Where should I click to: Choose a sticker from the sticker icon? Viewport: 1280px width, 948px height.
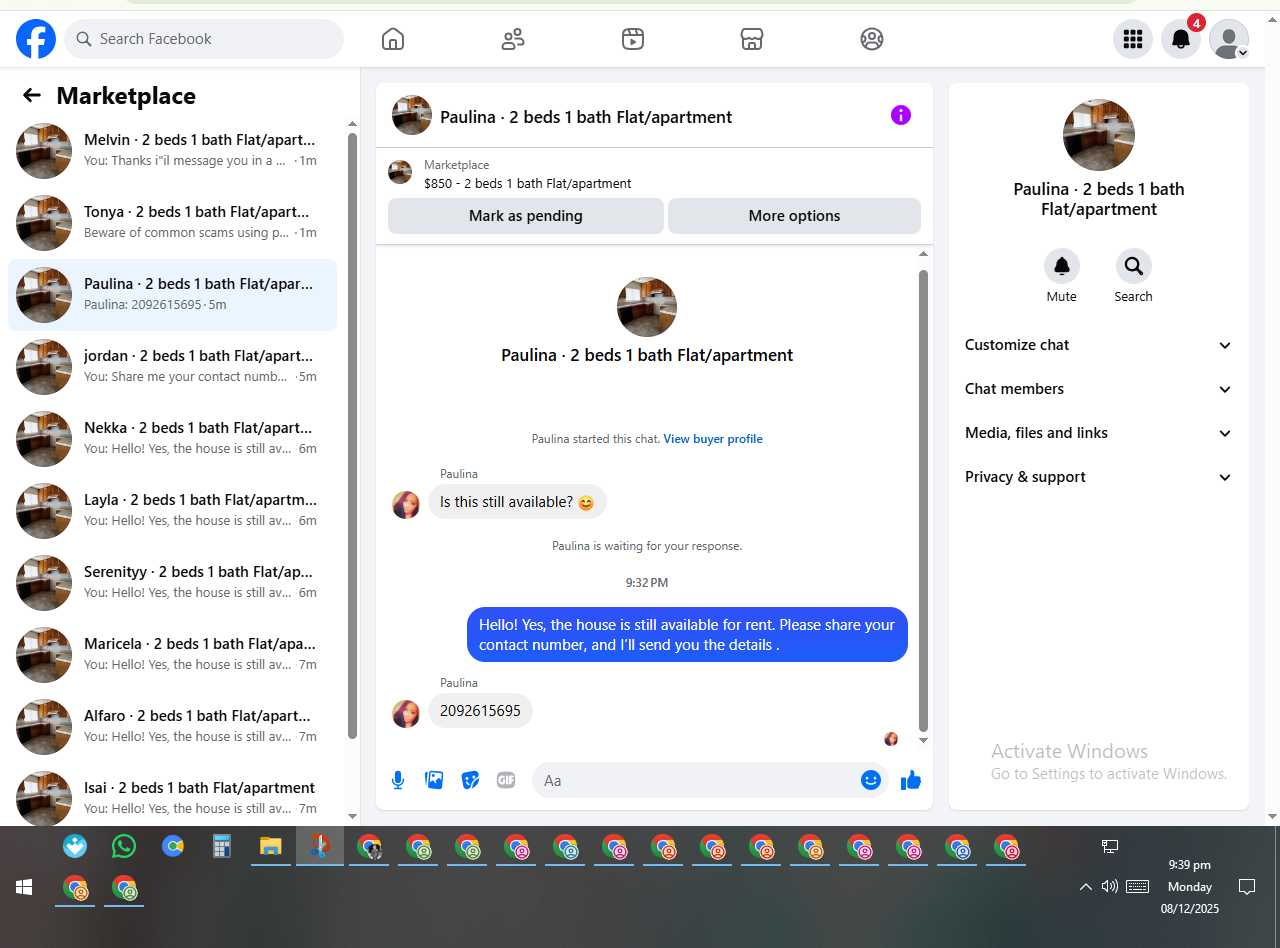470,780
